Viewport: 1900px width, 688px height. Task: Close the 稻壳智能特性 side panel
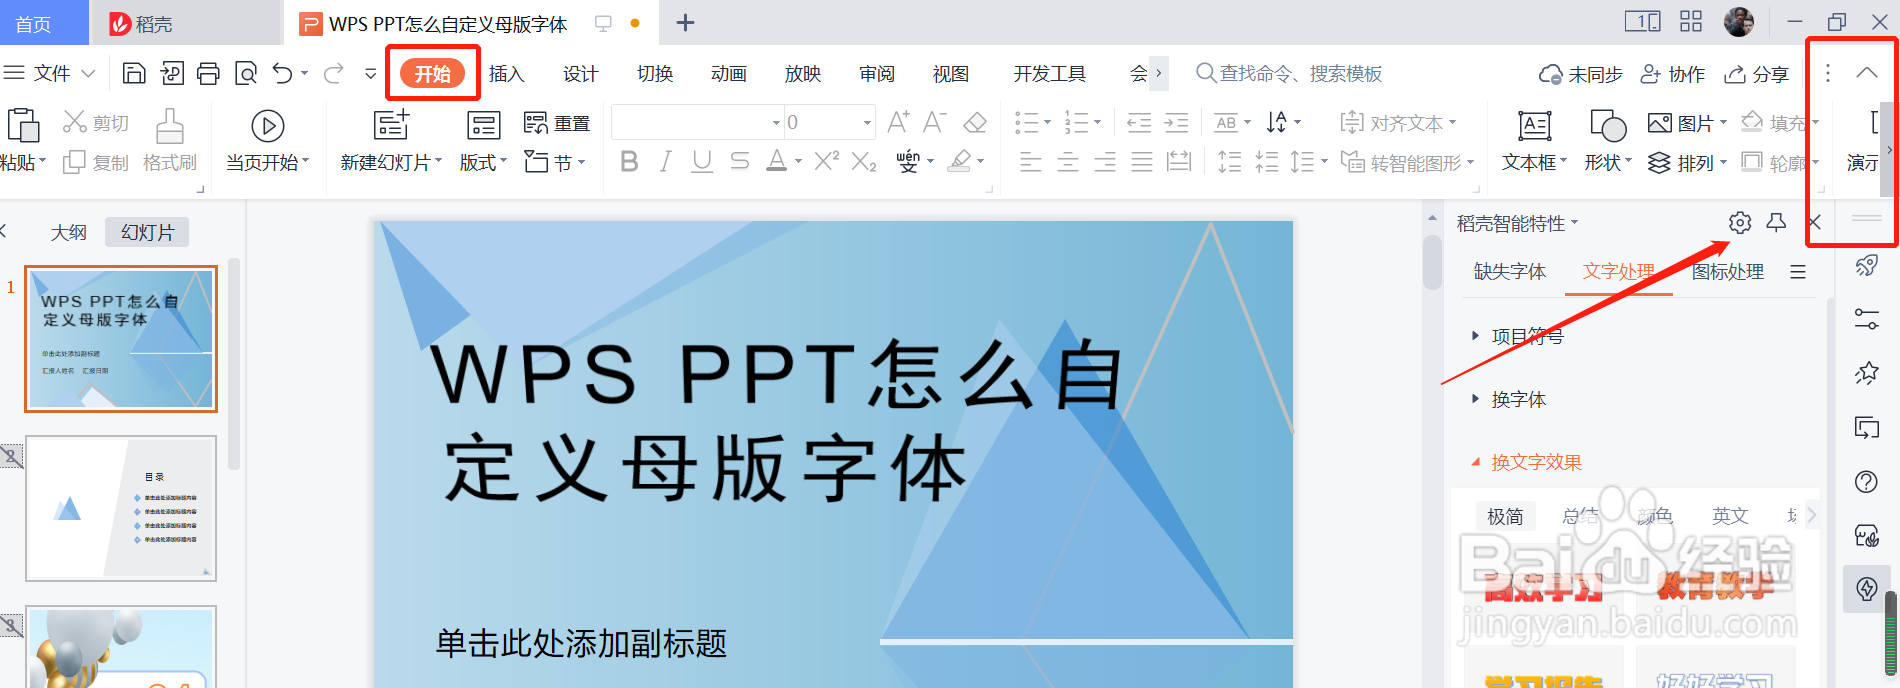pyautogui.click(x=1815, y=223)
